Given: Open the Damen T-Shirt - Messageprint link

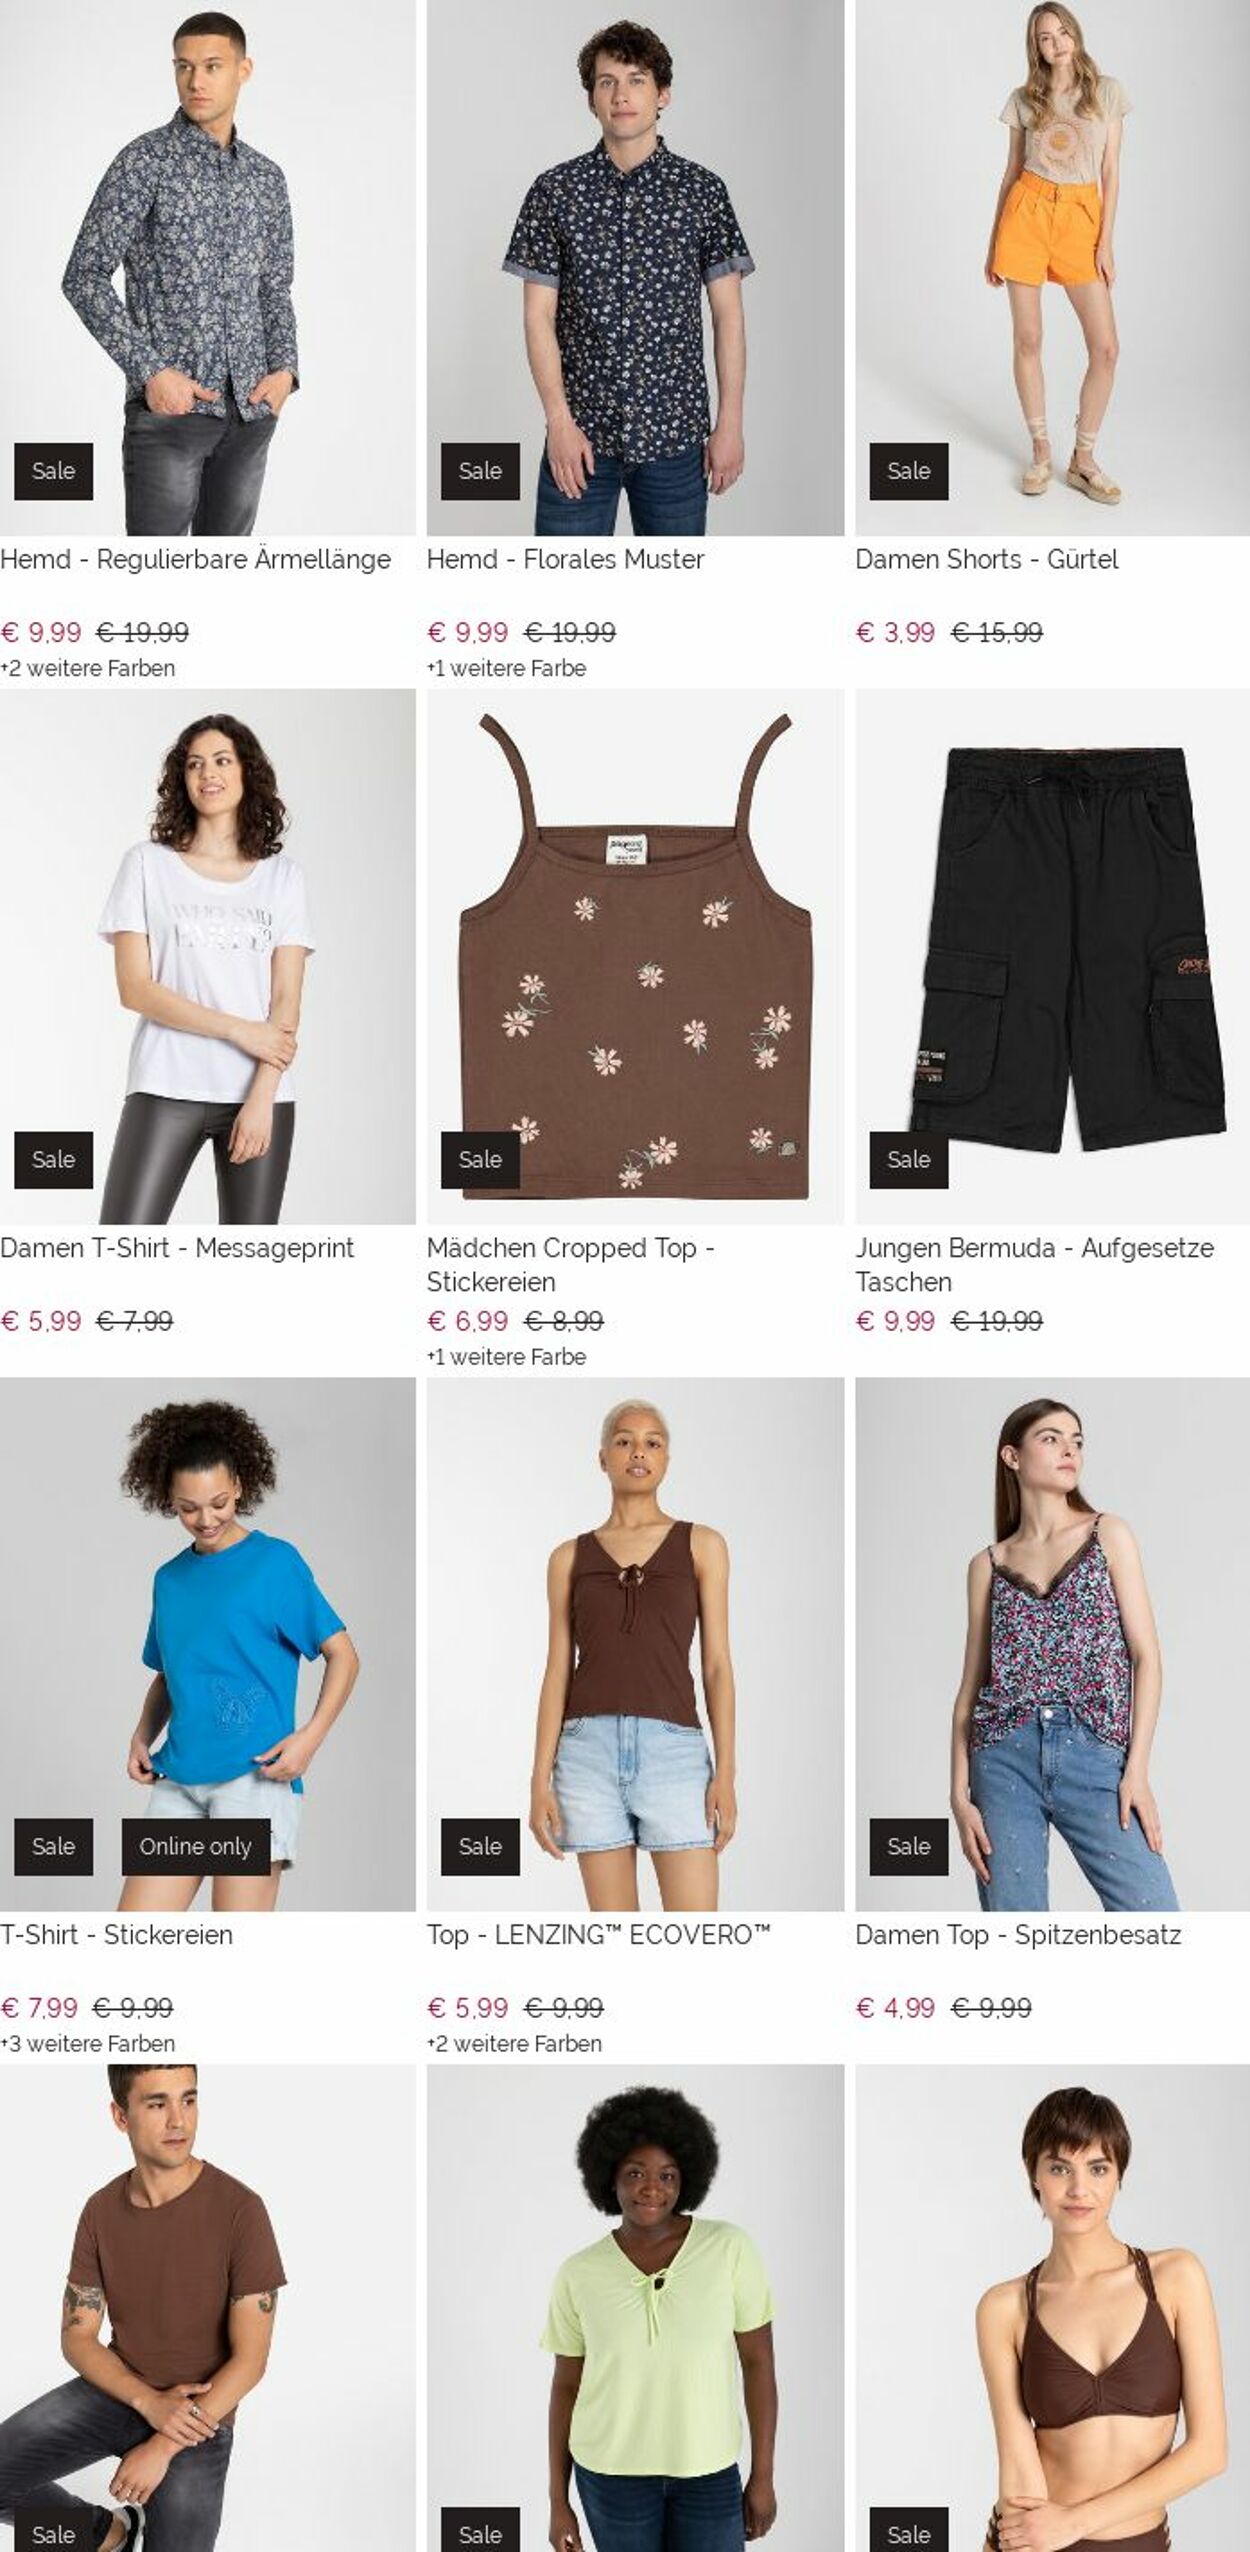Looking at the screenshot, I should pyautogui.click(x=177, y=1249).
